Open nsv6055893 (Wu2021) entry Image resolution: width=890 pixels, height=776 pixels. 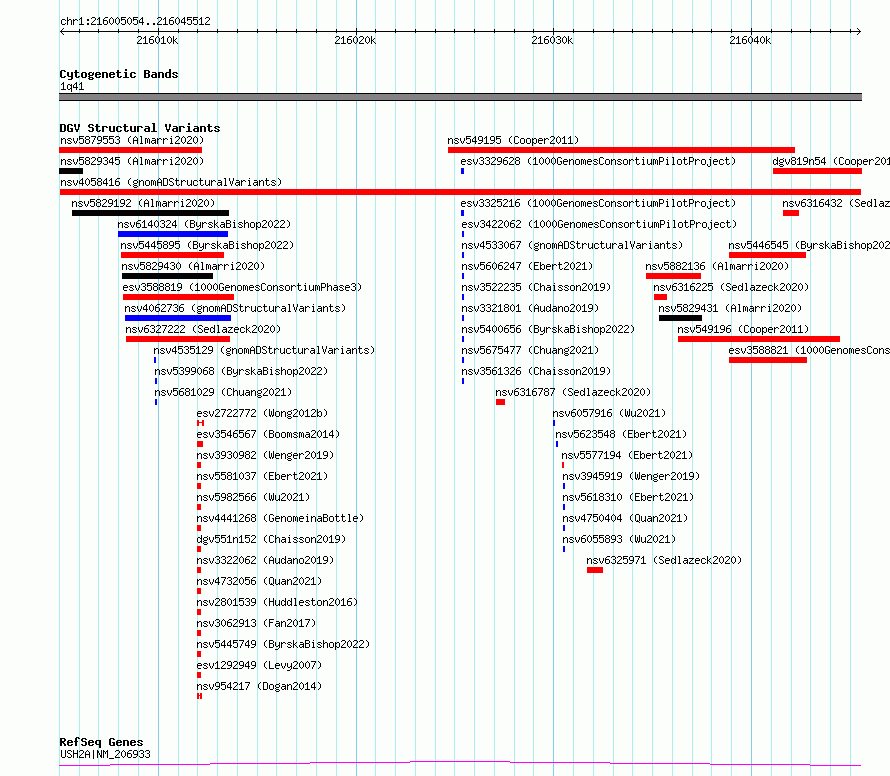click(619, 539)
